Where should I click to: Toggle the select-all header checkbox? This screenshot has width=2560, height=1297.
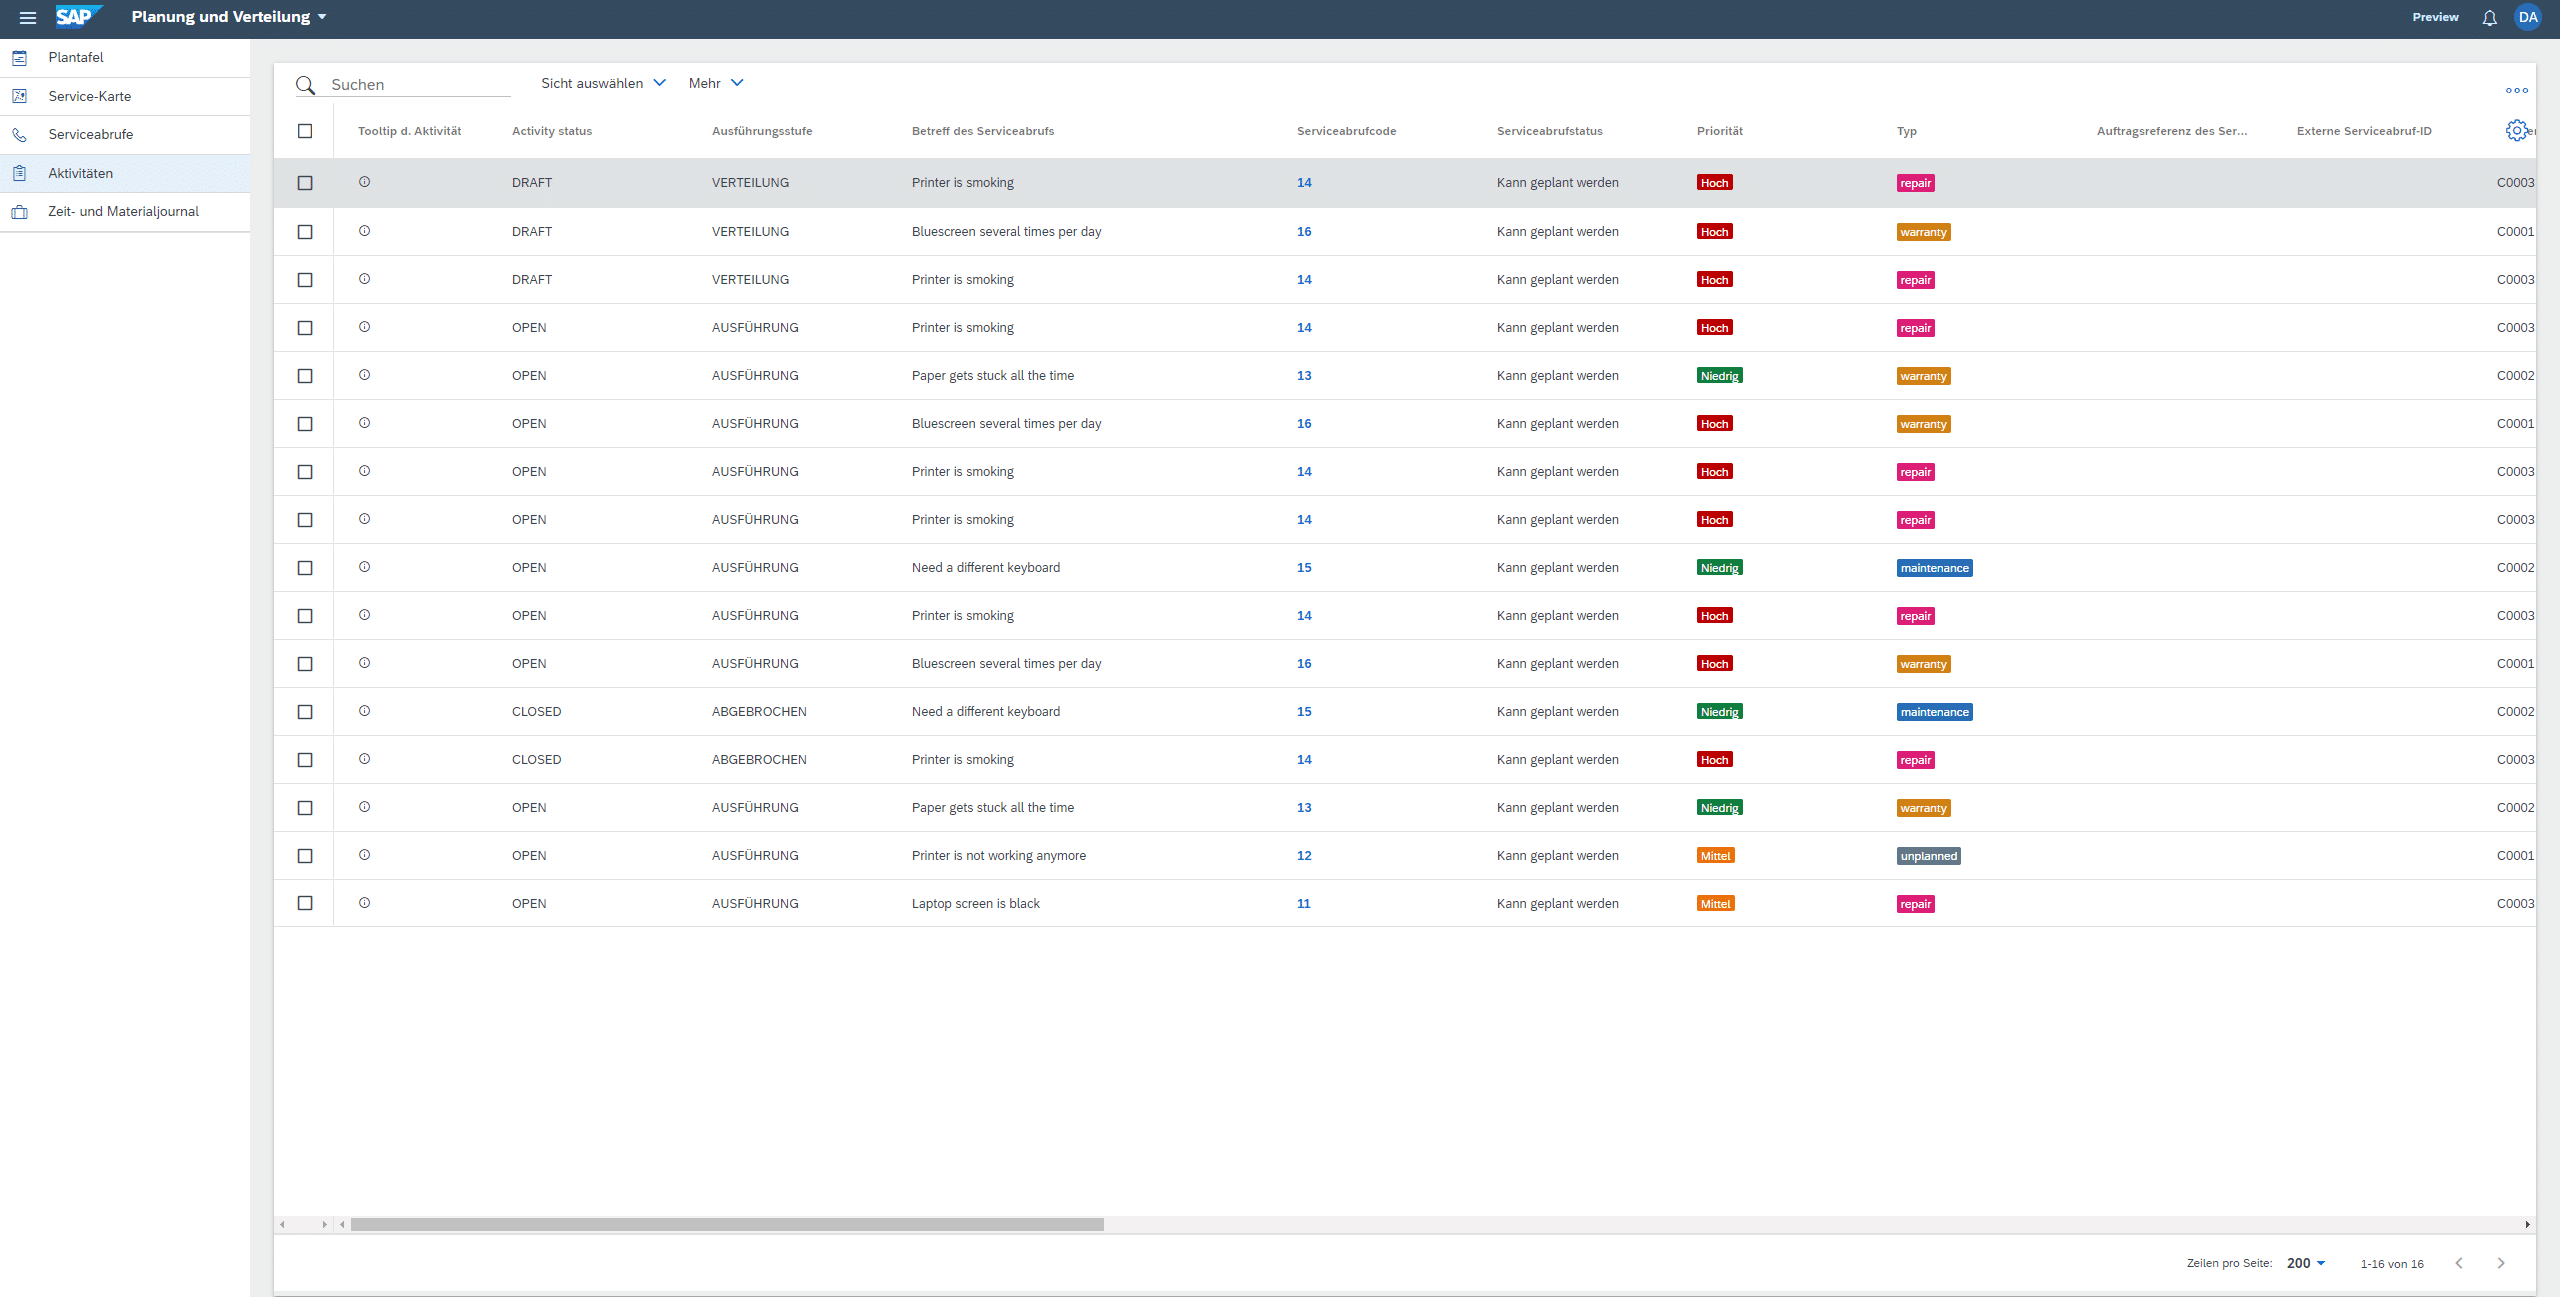(x=305, y=131)
